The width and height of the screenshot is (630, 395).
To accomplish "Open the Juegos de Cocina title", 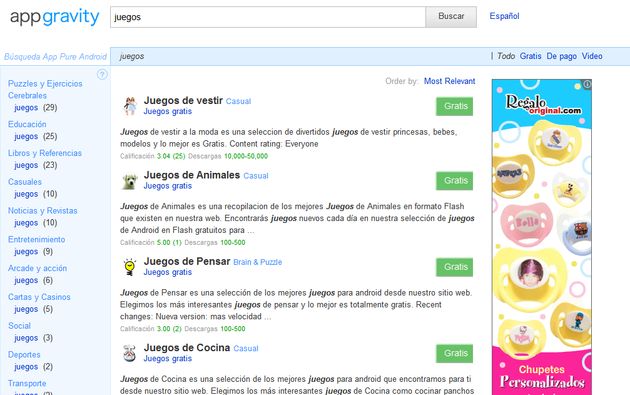I will tap(187, 348).
